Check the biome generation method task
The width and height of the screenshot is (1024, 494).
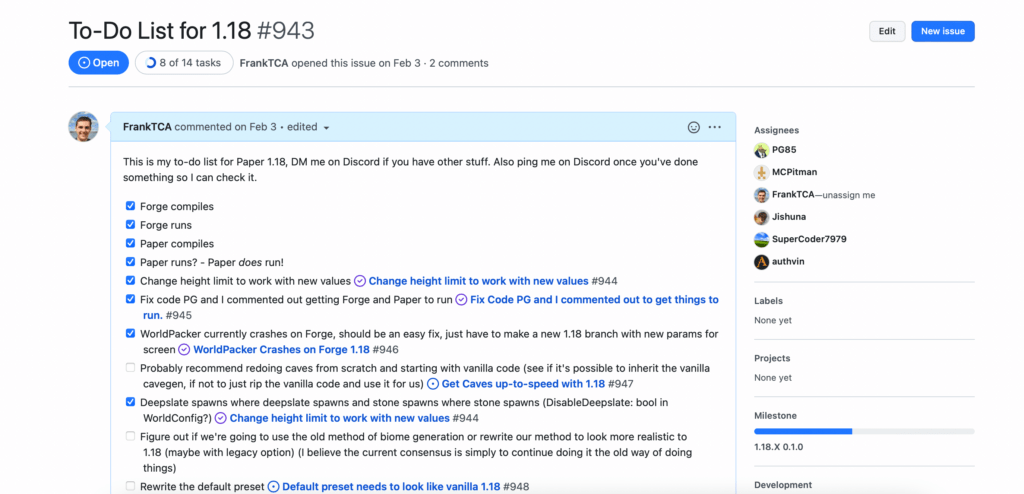pos(131,436)
